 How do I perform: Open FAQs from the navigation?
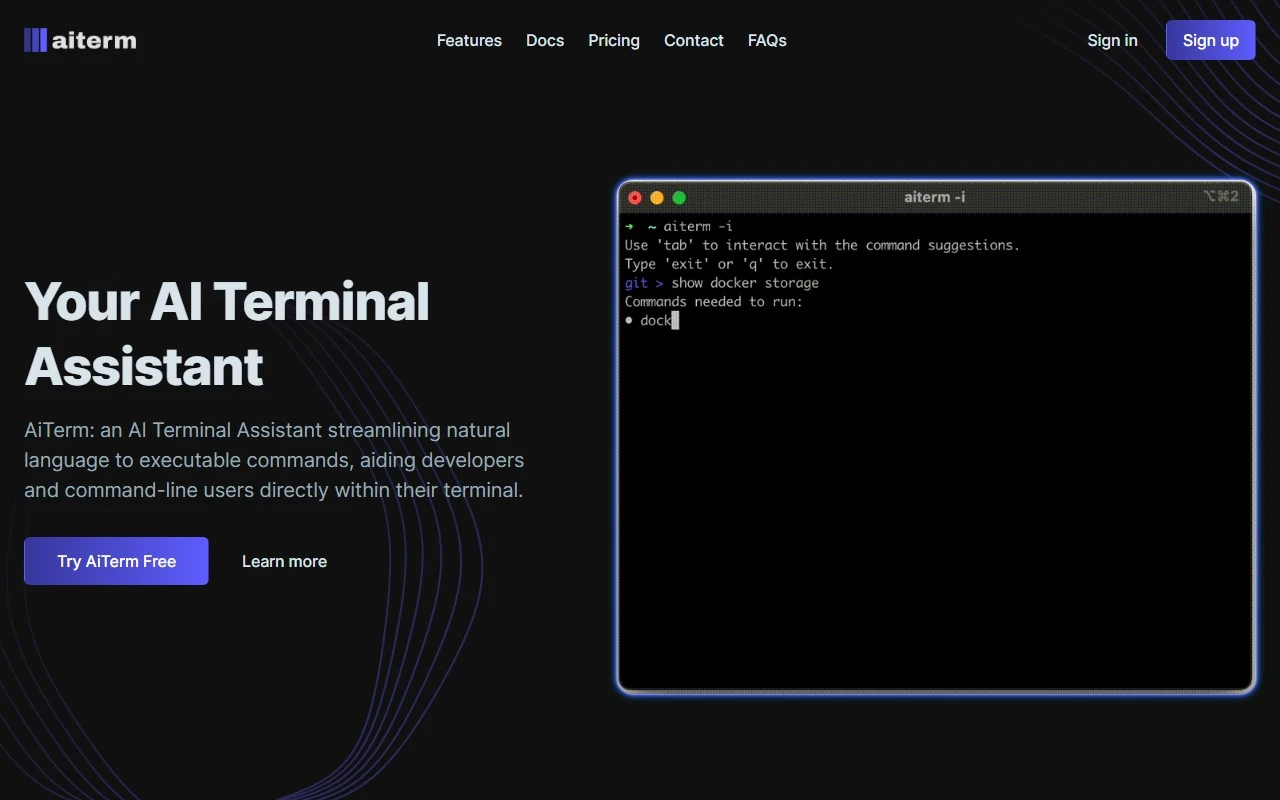[767, 40]
